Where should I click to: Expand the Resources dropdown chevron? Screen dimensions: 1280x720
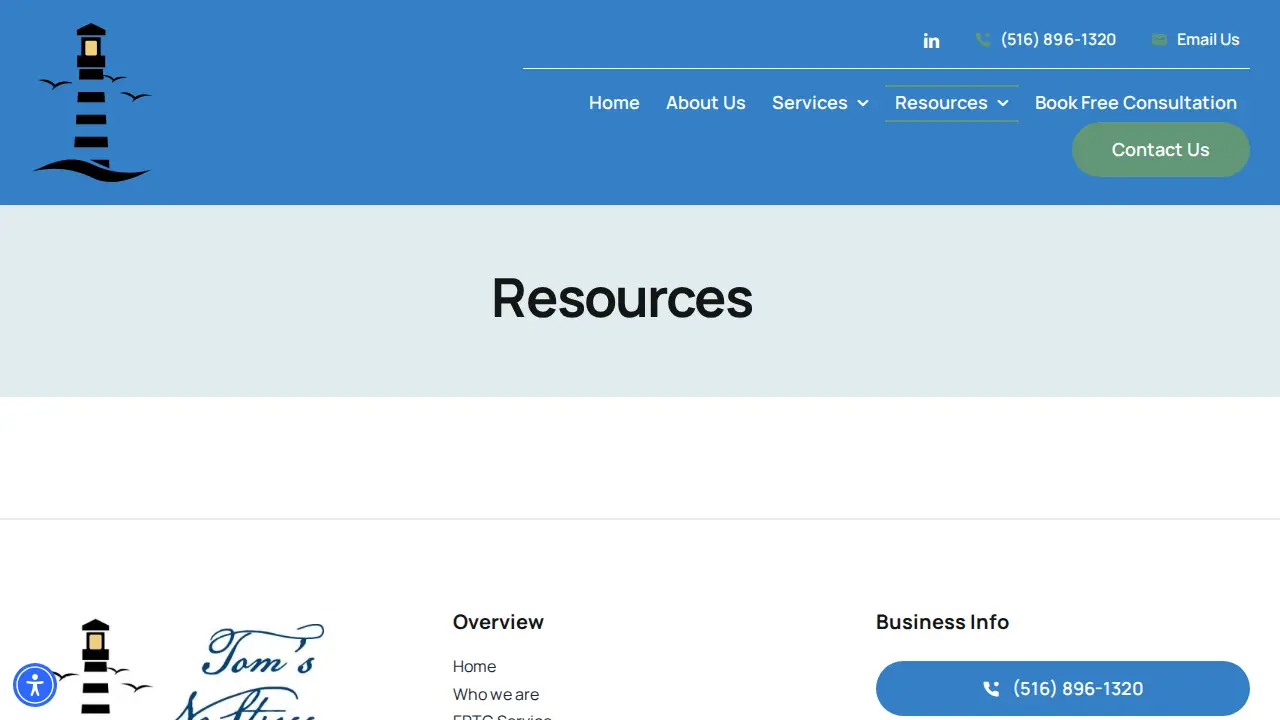(x=1003, y=103)
